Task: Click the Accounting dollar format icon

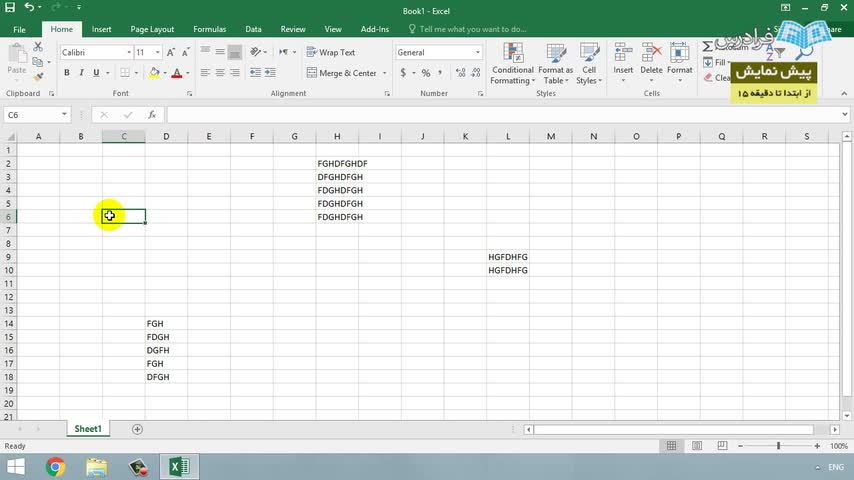Action: coord(403,72)
